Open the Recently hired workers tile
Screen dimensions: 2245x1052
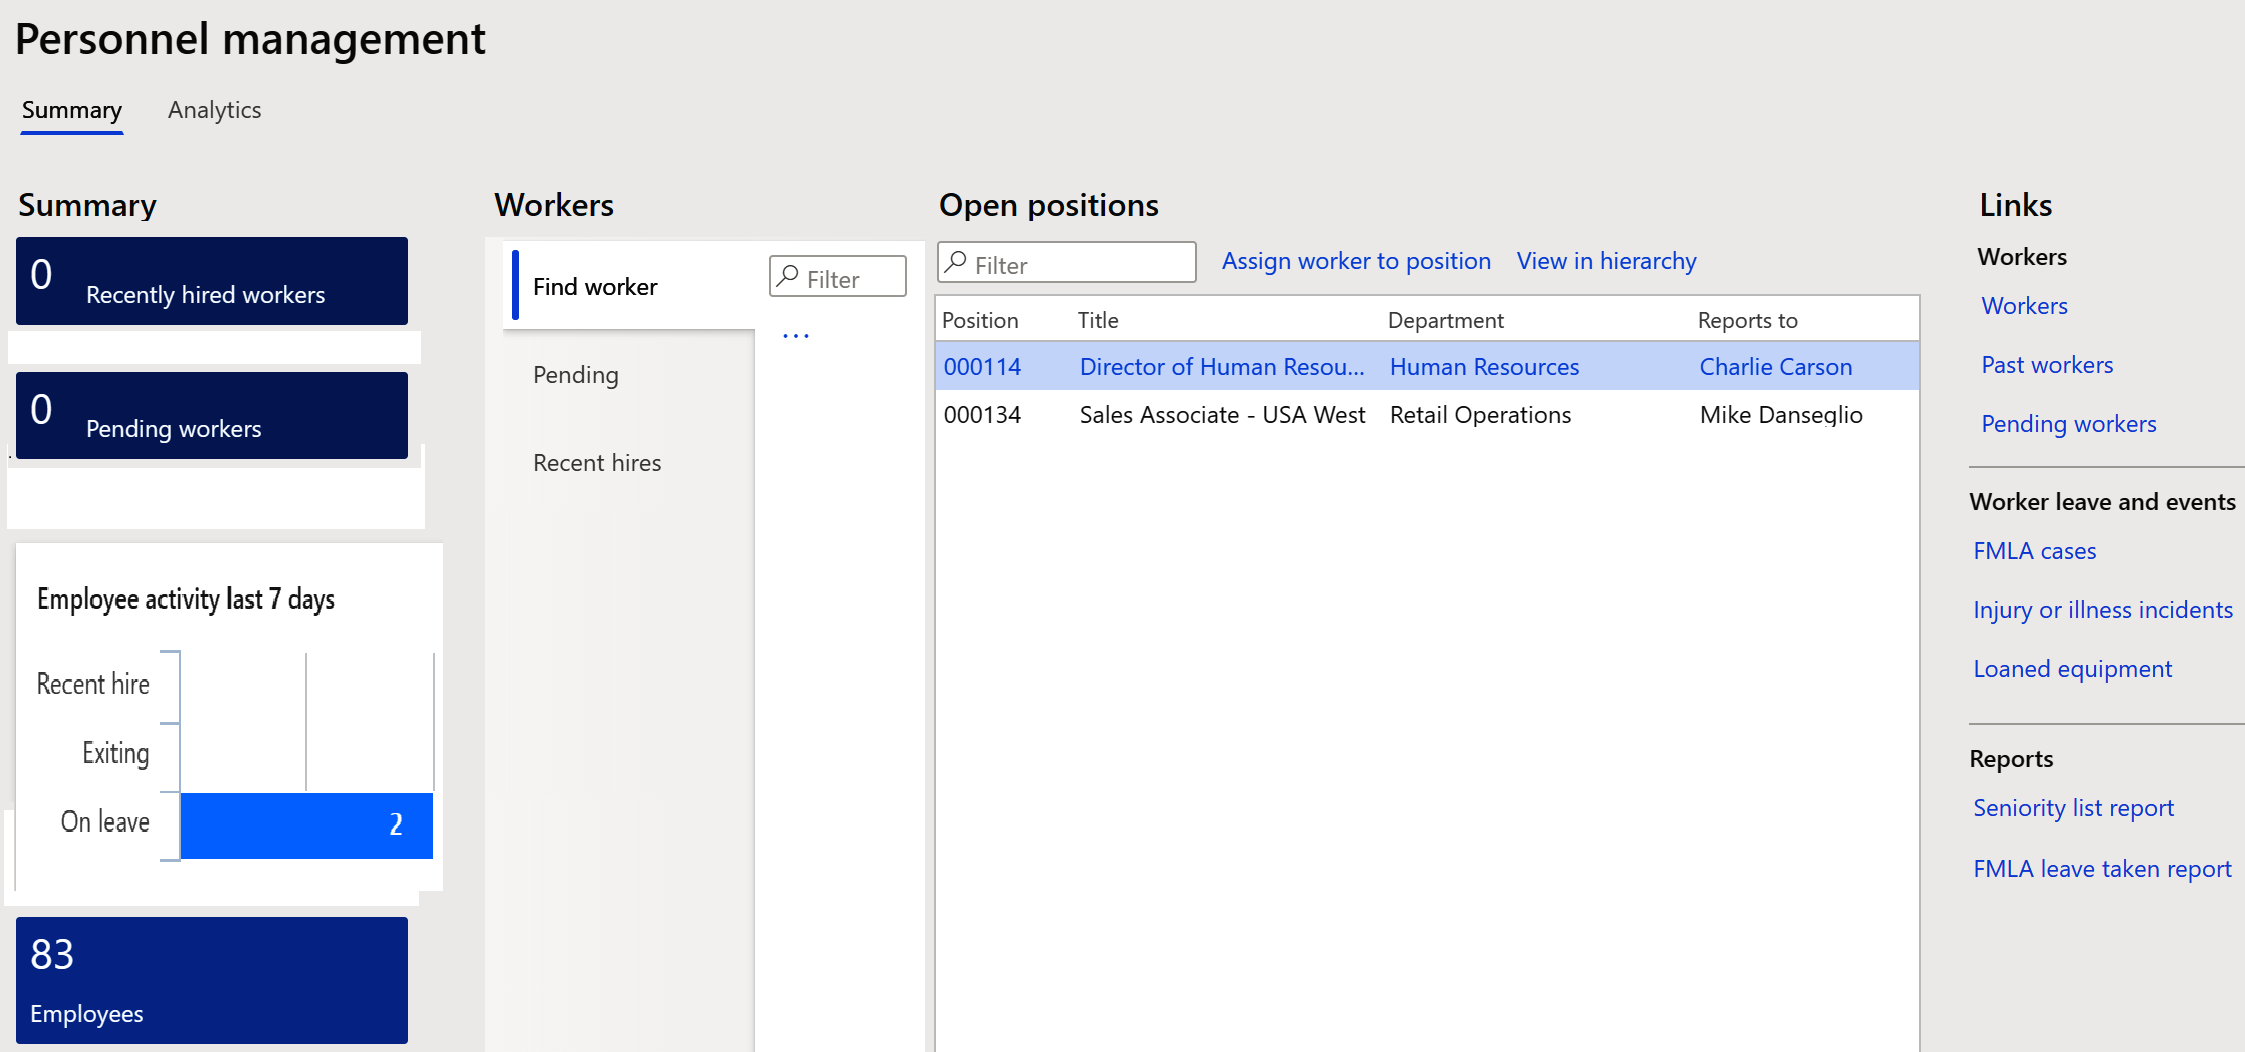pos(212,281)
